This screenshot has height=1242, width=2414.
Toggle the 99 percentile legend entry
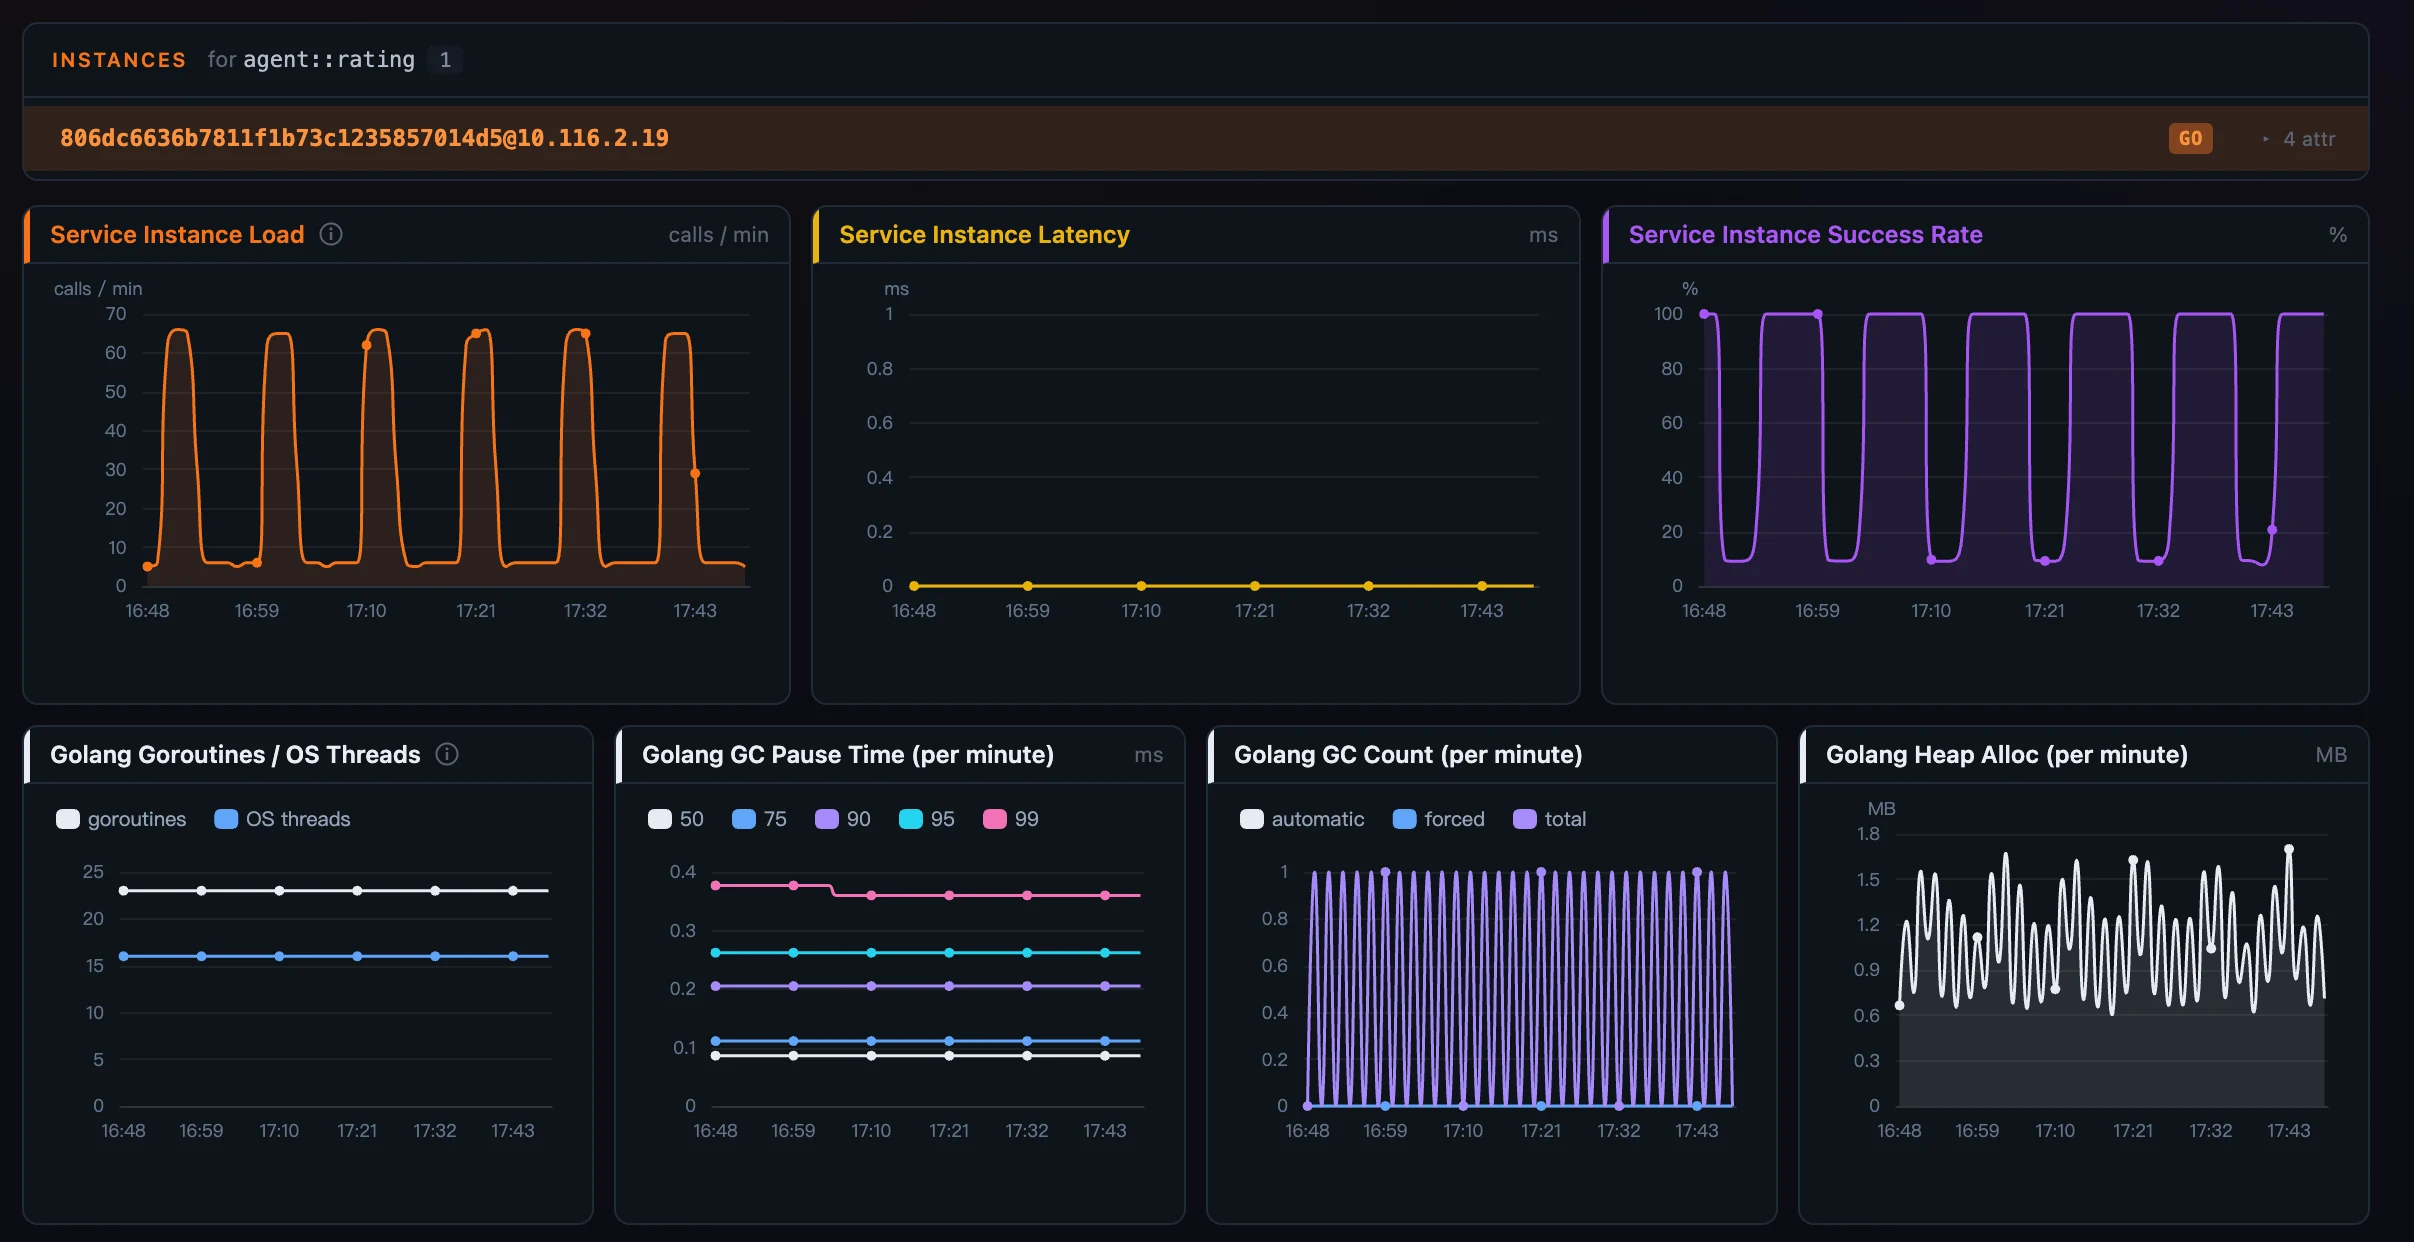tap(1011, 819)
